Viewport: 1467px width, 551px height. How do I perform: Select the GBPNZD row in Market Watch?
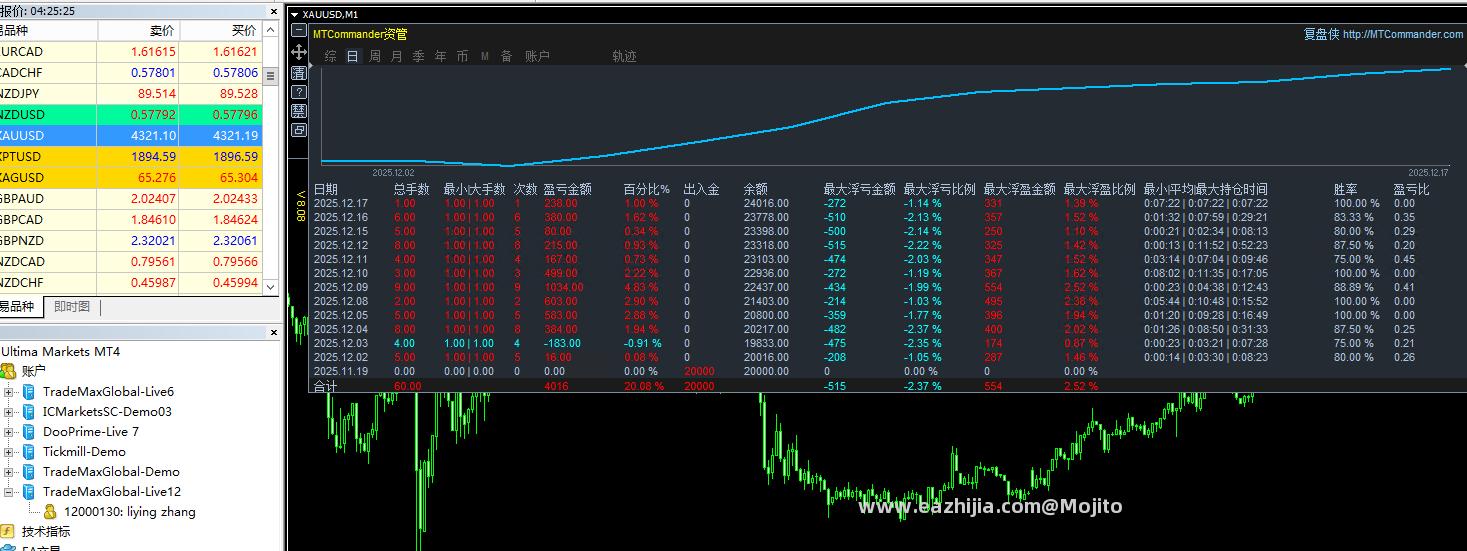coord(131,240)
